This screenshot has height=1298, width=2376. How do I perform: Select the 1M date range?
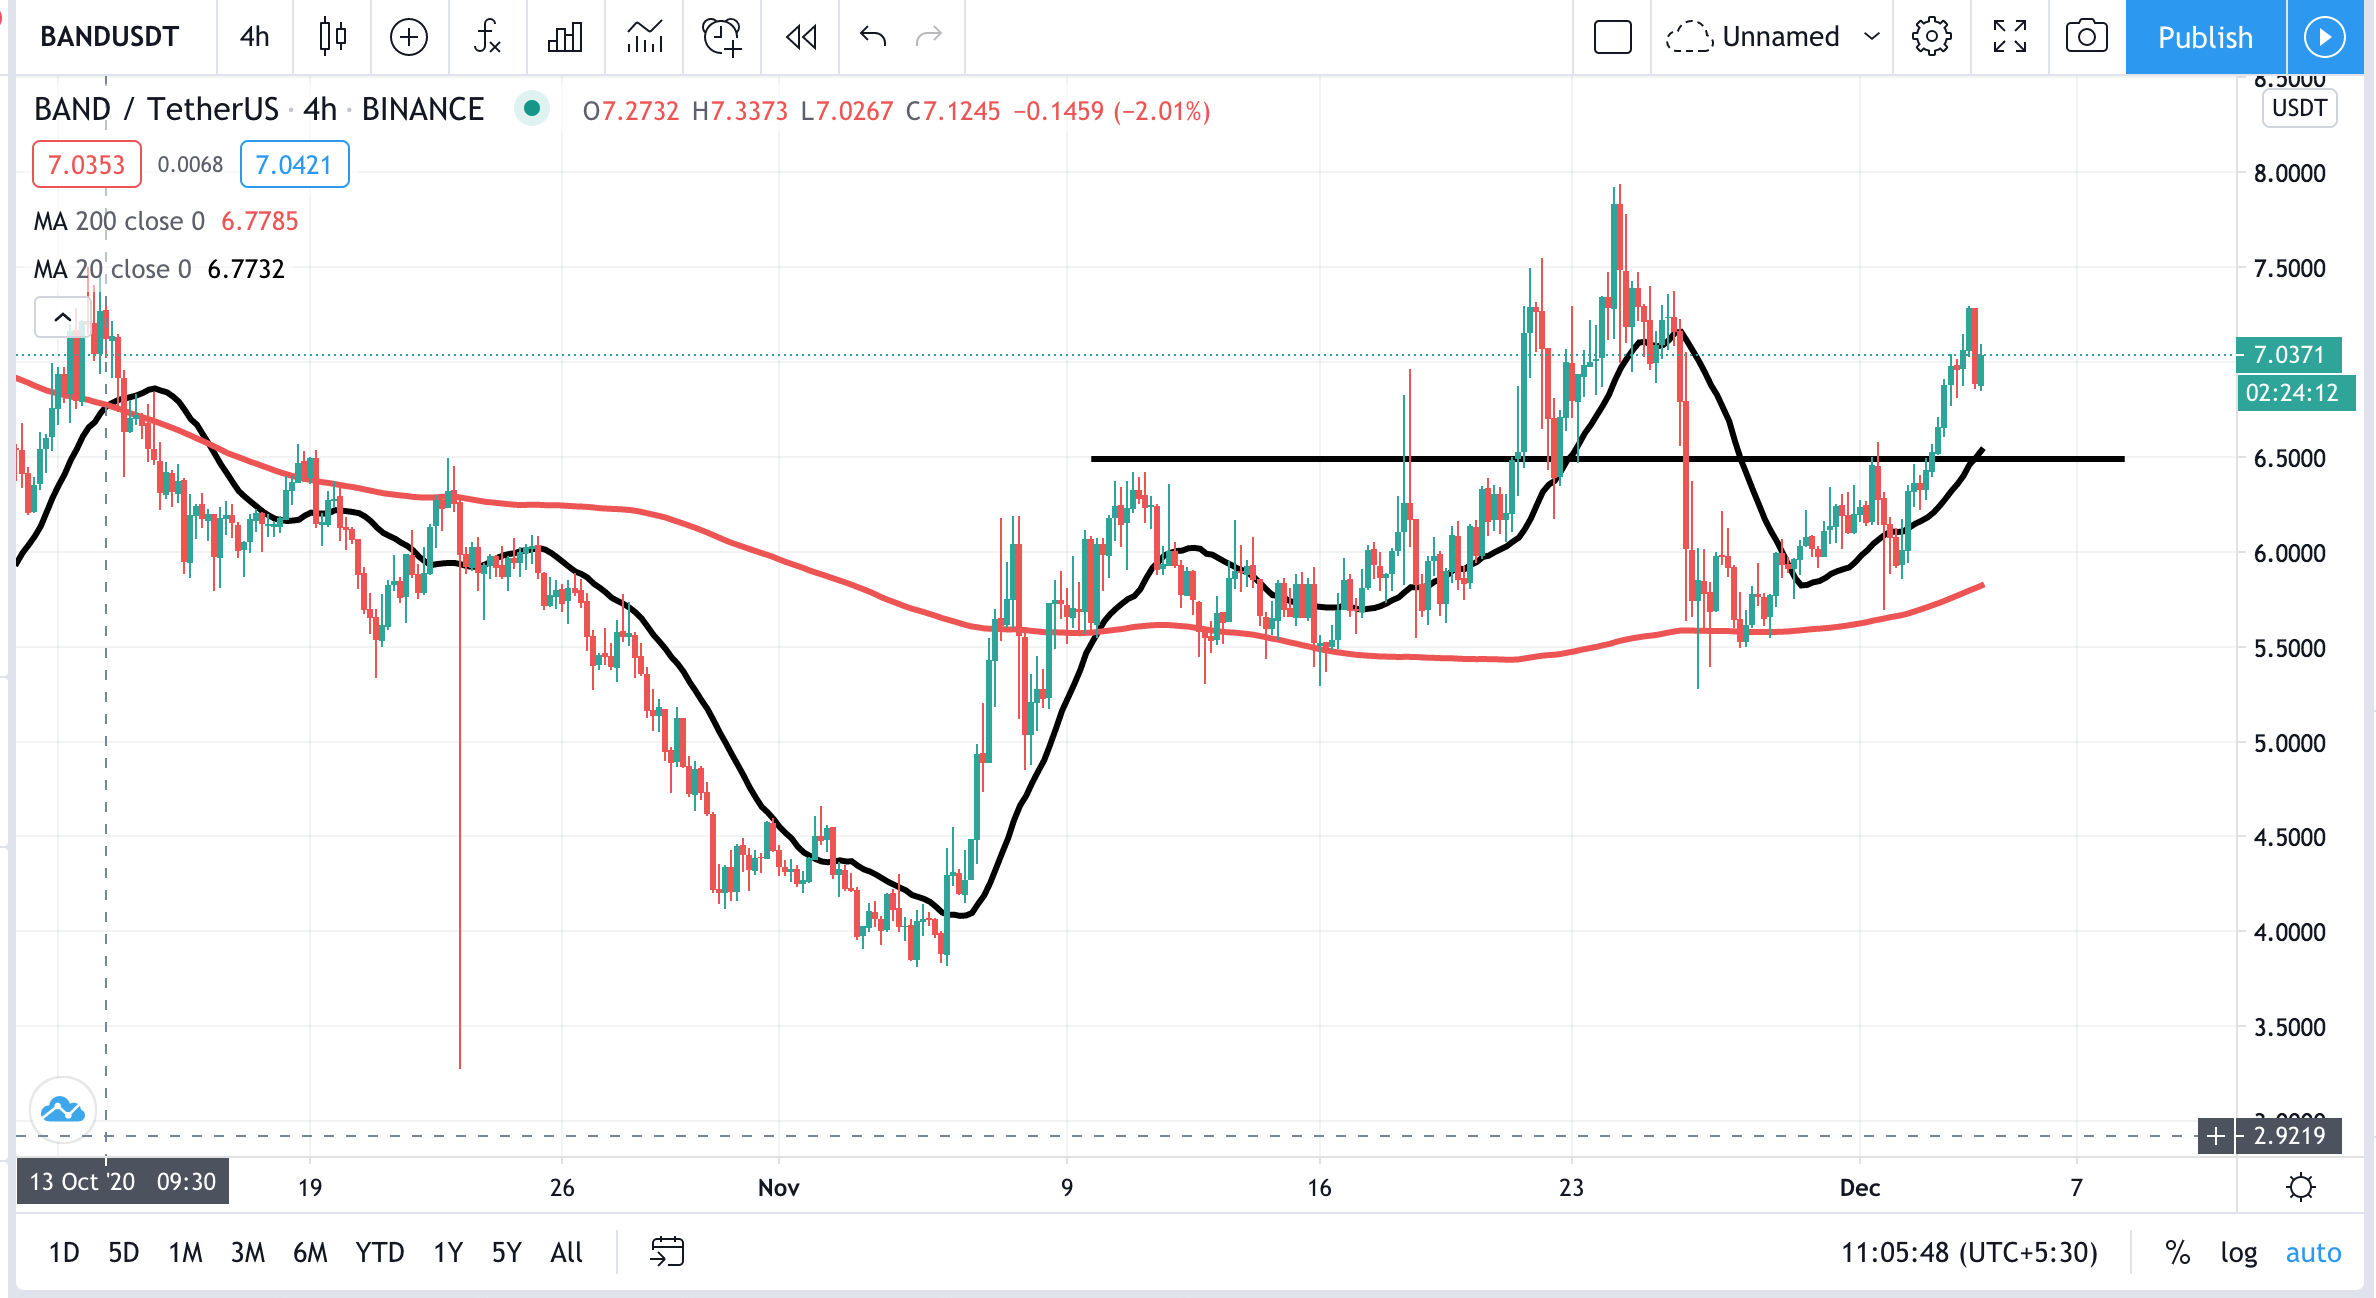[185, 1252]
